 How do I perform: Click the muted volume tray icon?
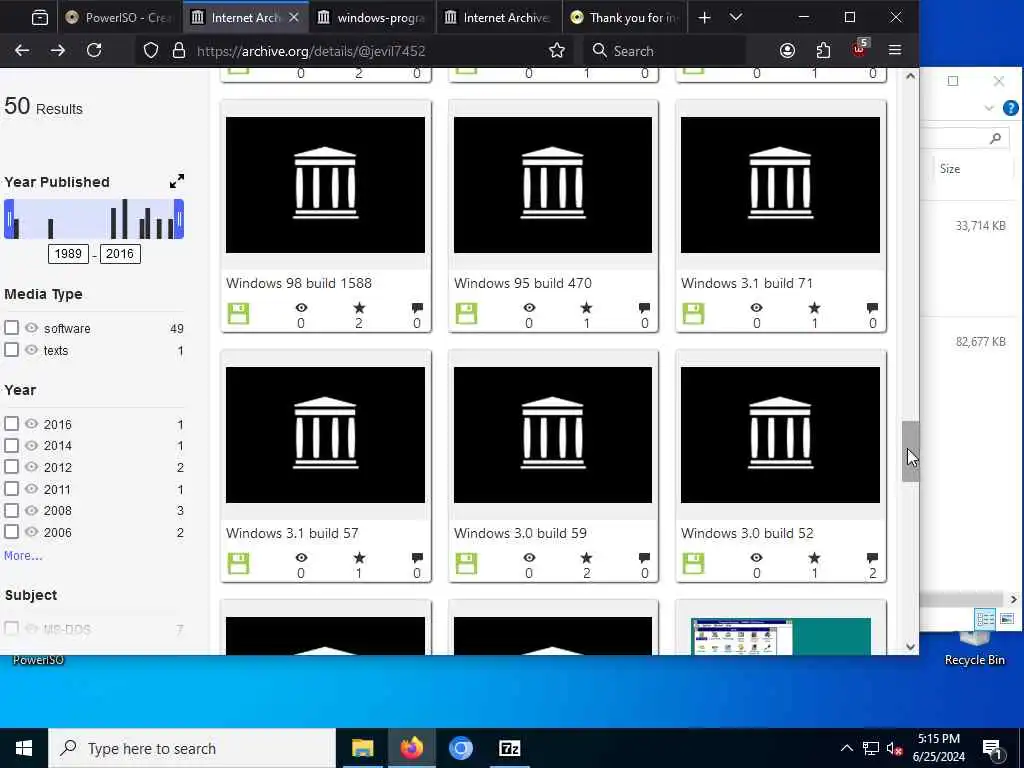(894, 748)
